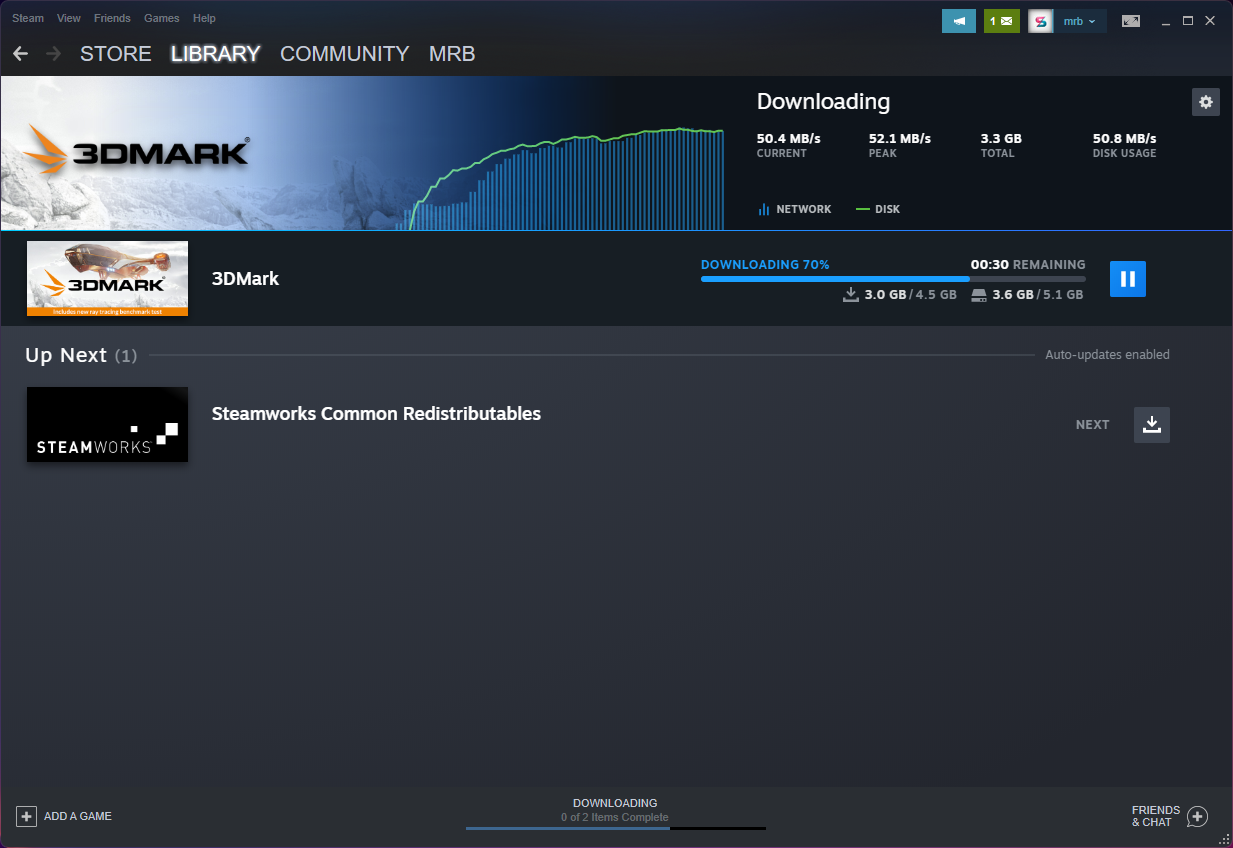This screenshot has width=1233, height=848.
Task: Open the Friends menu
Action: 112,18
